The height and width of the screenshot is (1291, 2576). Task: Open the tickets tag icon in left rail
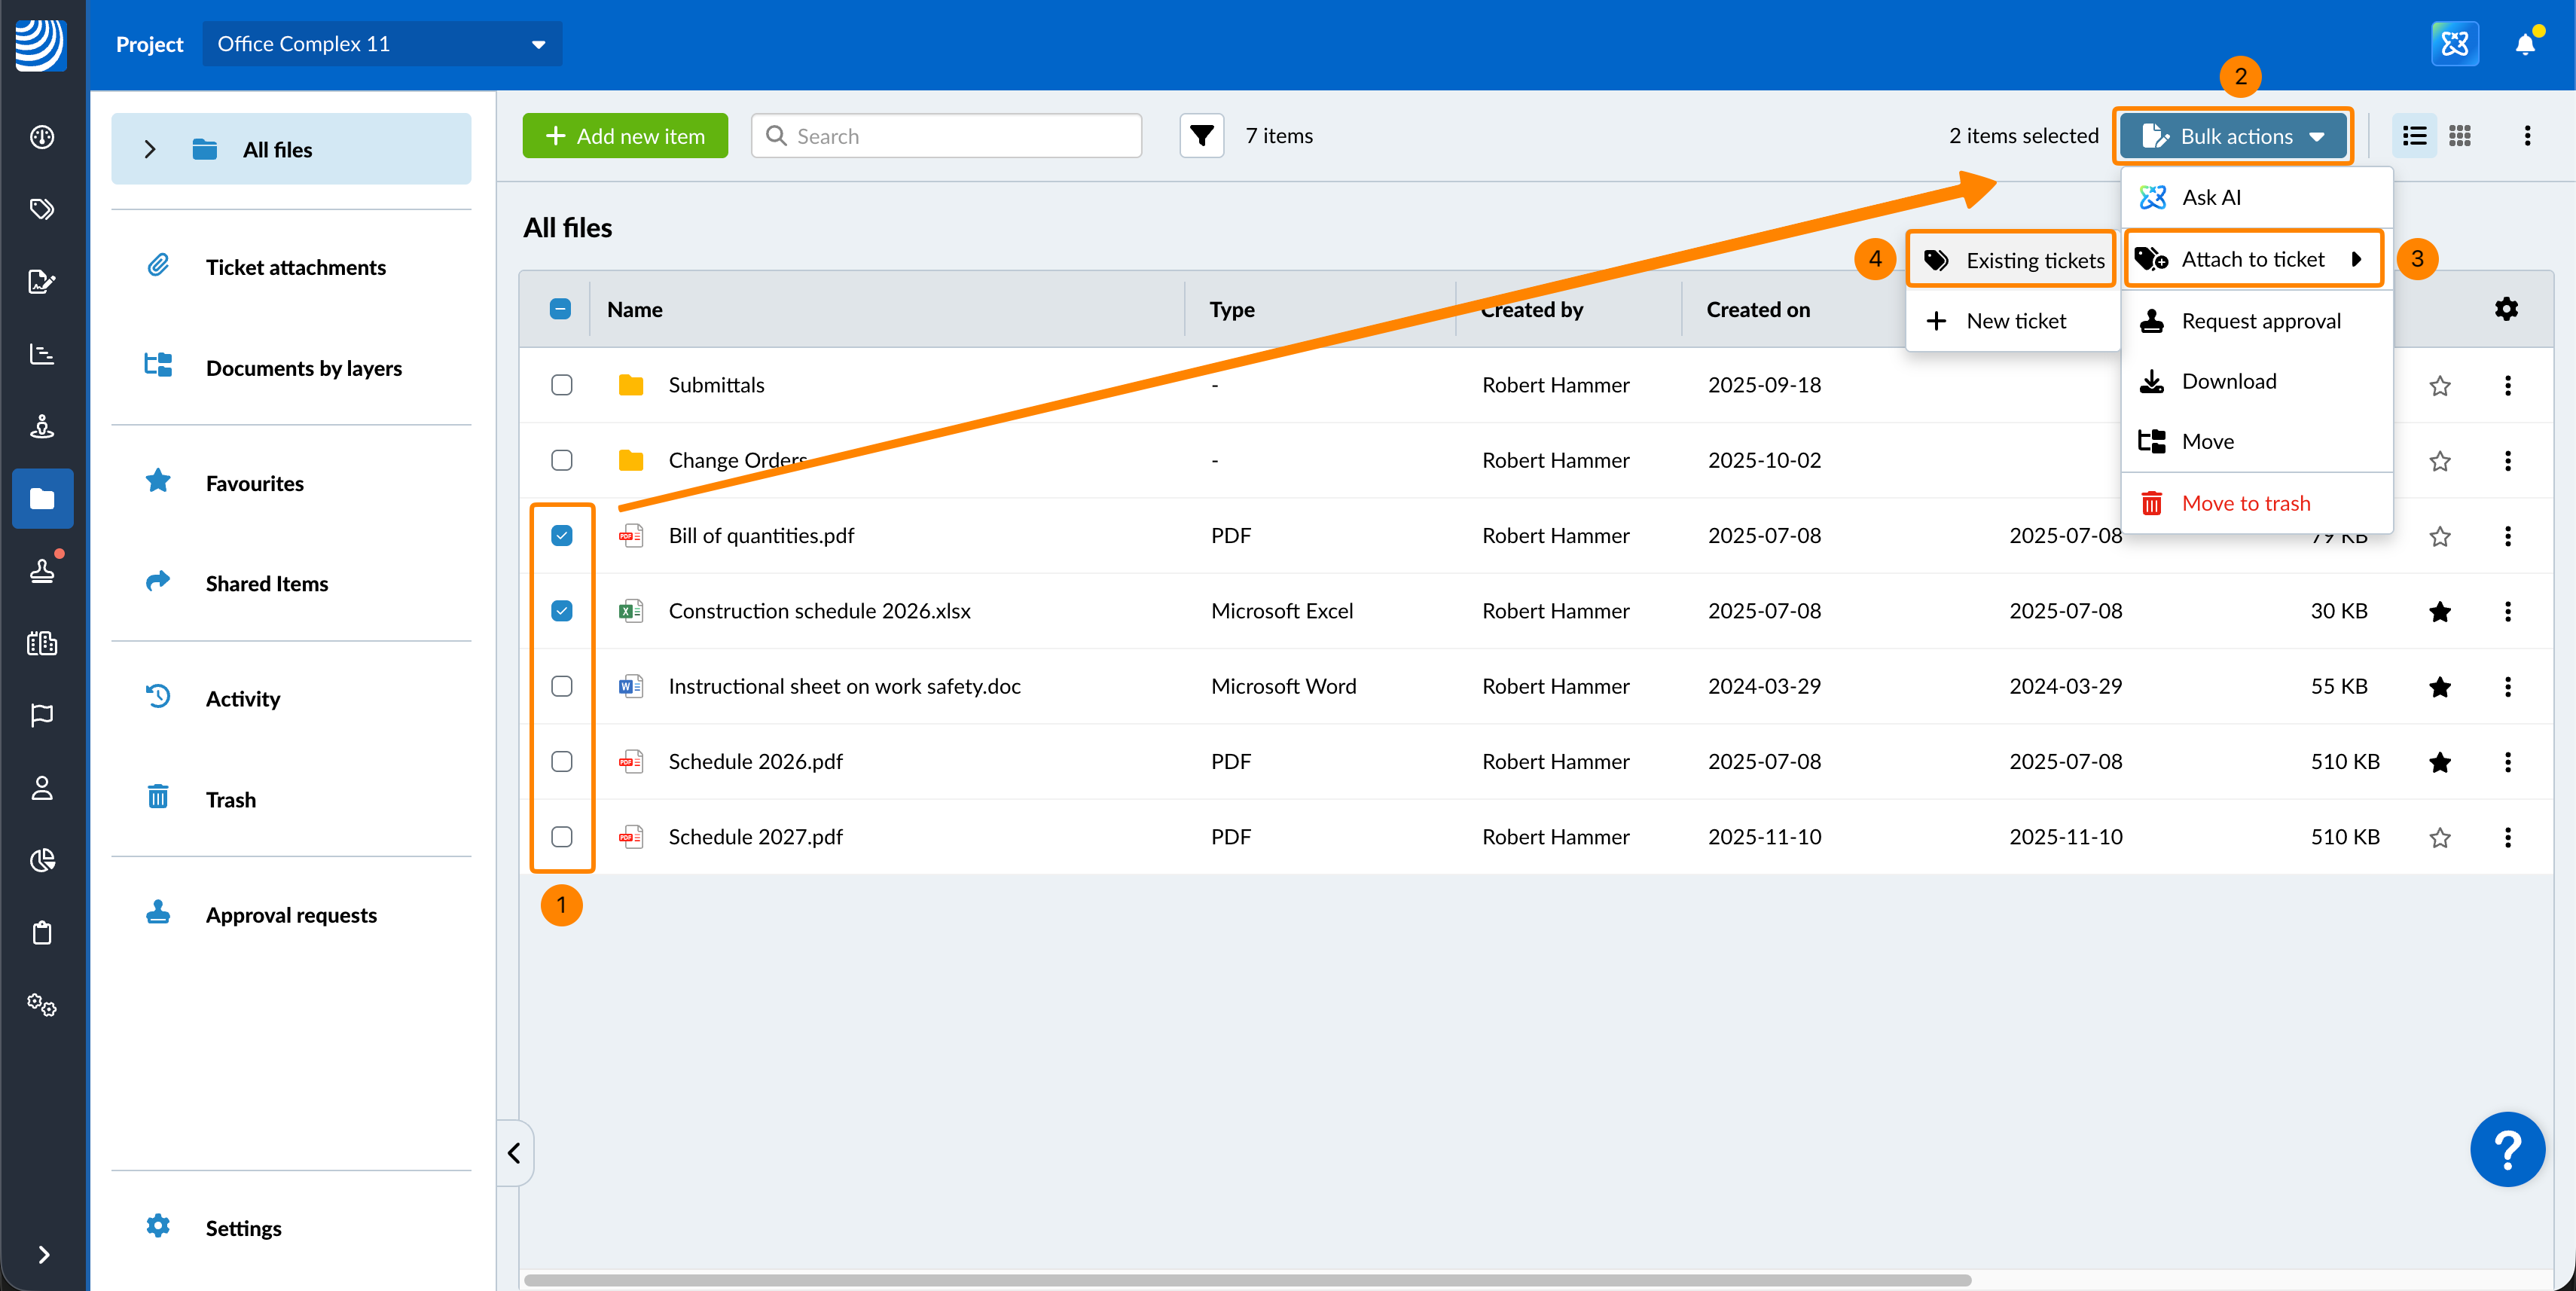(x=42, y=209)
